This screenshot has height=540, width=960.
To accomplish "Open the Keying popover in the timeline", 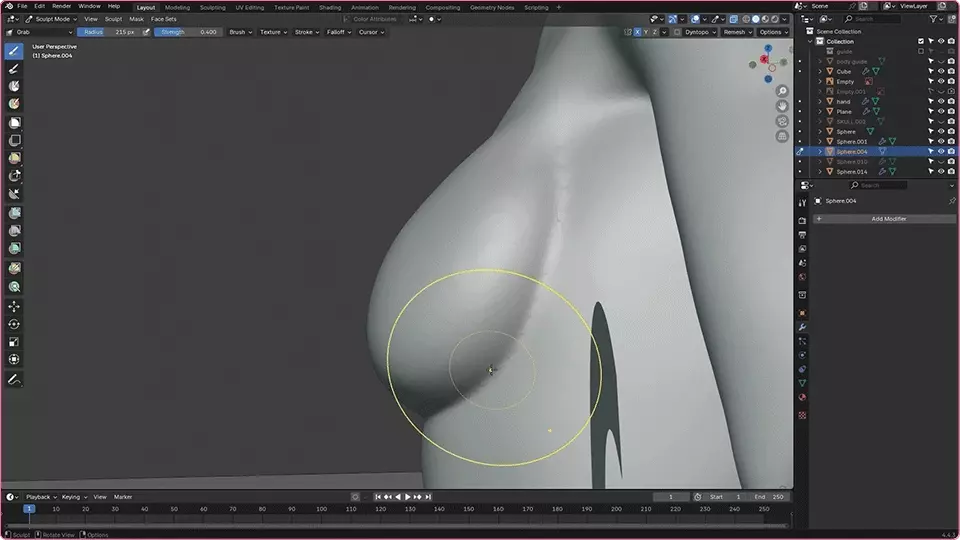I will pyautogui.click(x=74, y=497).
